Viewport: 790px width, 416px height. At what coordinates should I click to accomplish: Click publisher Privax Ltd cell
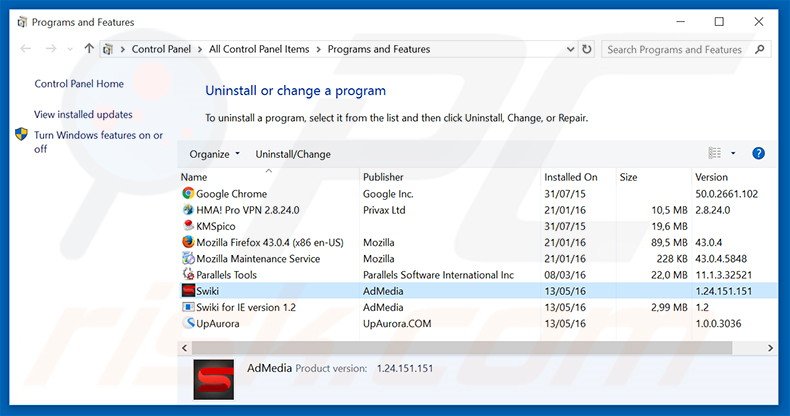pos(384,210)
